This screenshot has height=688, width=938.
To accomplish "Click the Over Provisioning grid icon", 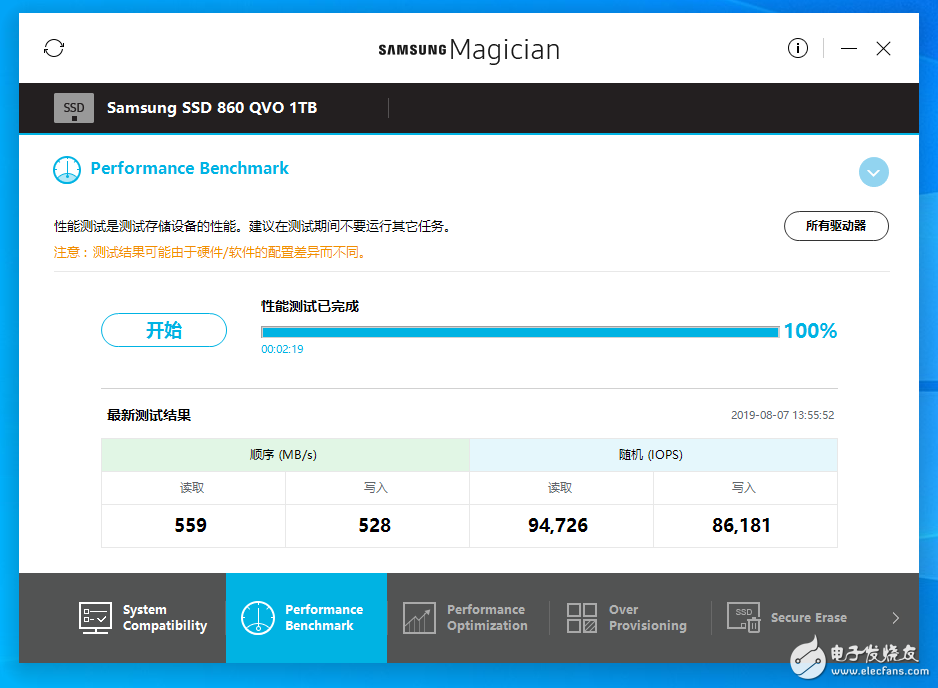I will coord(582,618).
